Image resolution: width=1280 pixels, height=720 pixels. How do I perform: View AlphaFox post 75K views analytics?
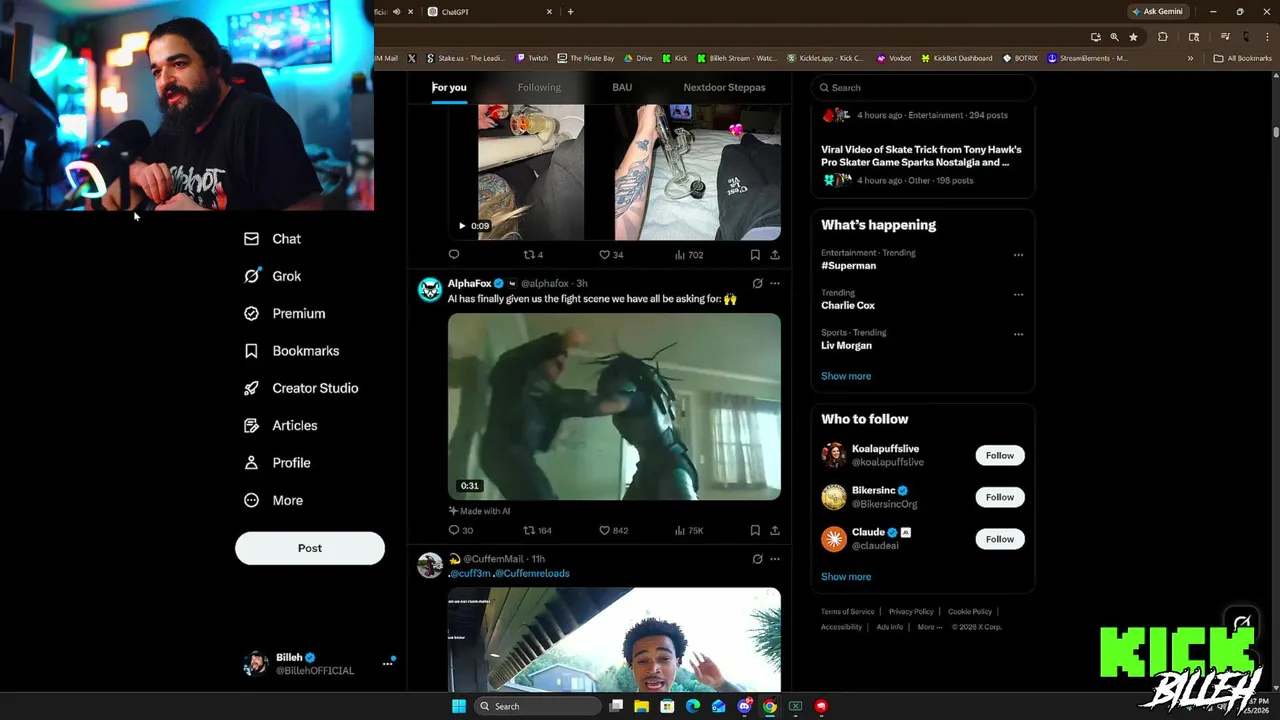click(x=689, y=530)
